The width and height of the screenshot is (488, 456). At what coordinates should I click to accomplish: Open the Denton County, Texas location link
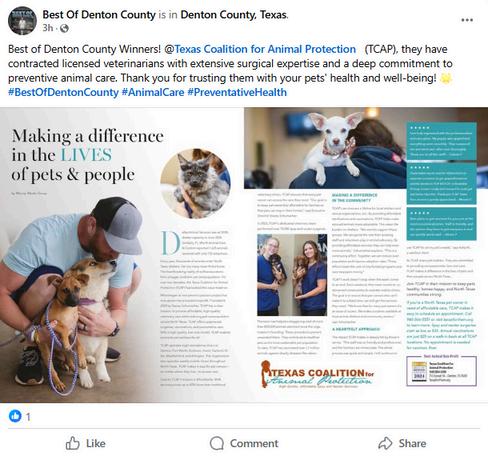click(234, 15)
